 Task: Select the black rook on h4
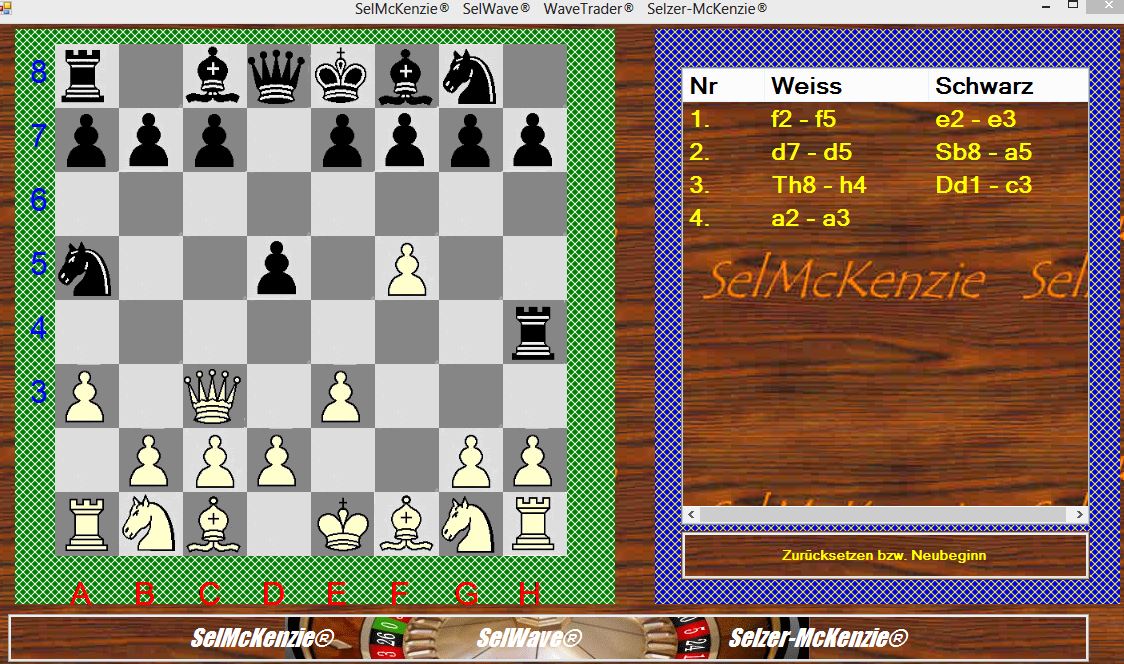tap(534, 332)
